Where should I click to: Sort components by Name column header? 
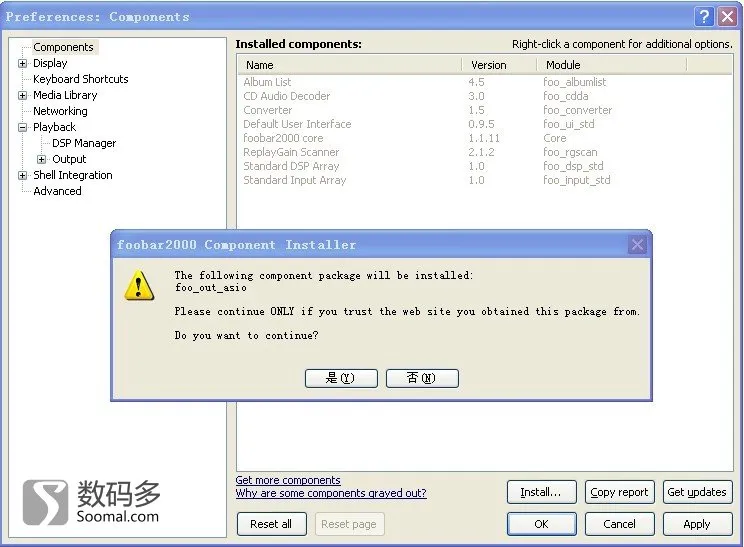tap(349, 65)
